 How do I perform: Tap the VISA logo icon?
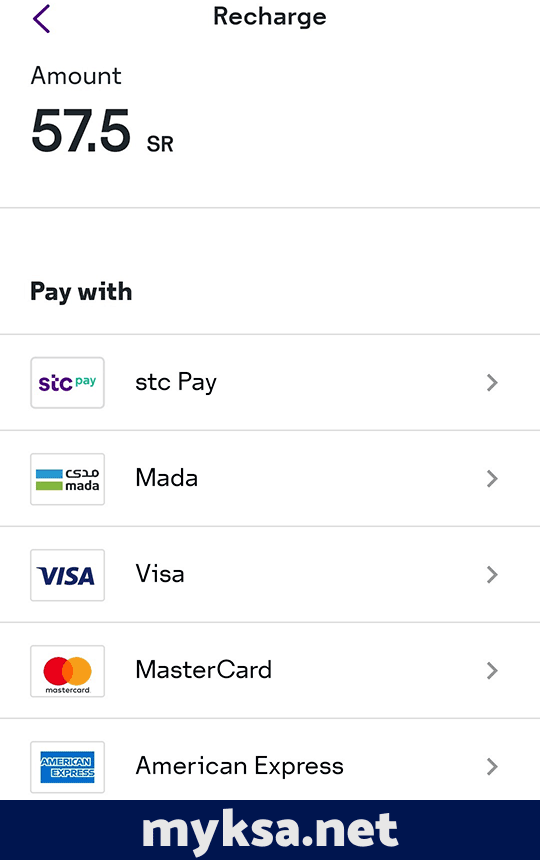(67, 575)
